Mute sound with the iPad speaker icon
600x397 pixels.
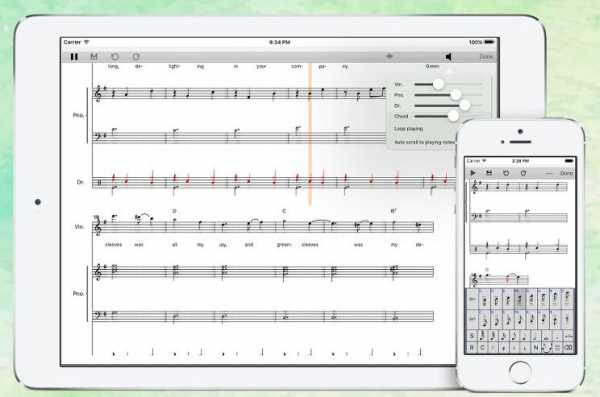pos(448,57)
